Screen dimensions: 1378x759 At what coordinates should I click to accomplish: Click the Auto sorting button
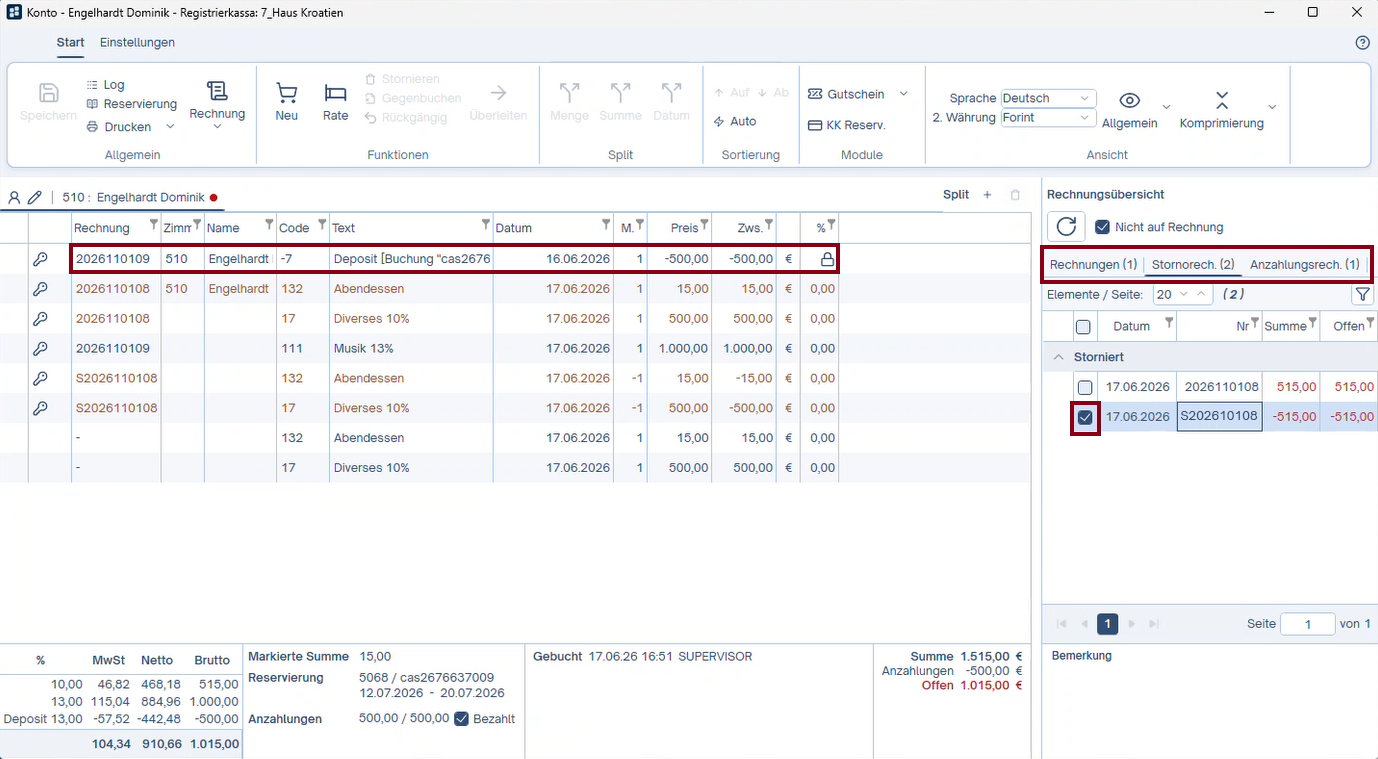point(735,121)
